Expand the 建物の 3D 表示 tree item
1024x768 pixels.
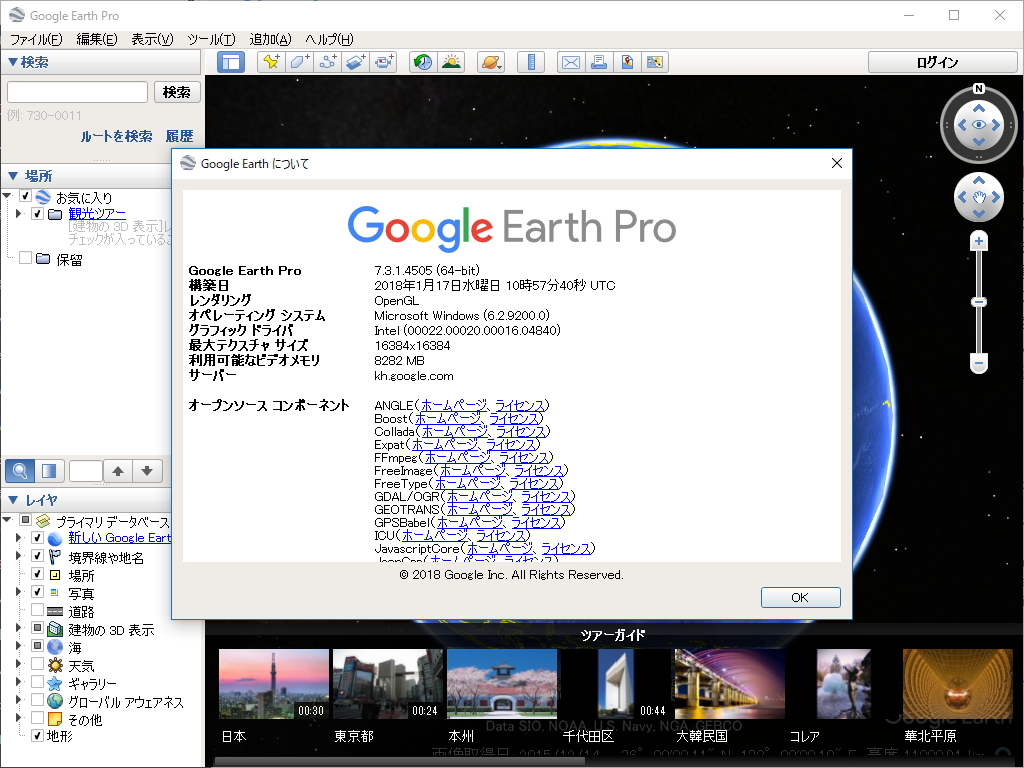click(20, 627)
